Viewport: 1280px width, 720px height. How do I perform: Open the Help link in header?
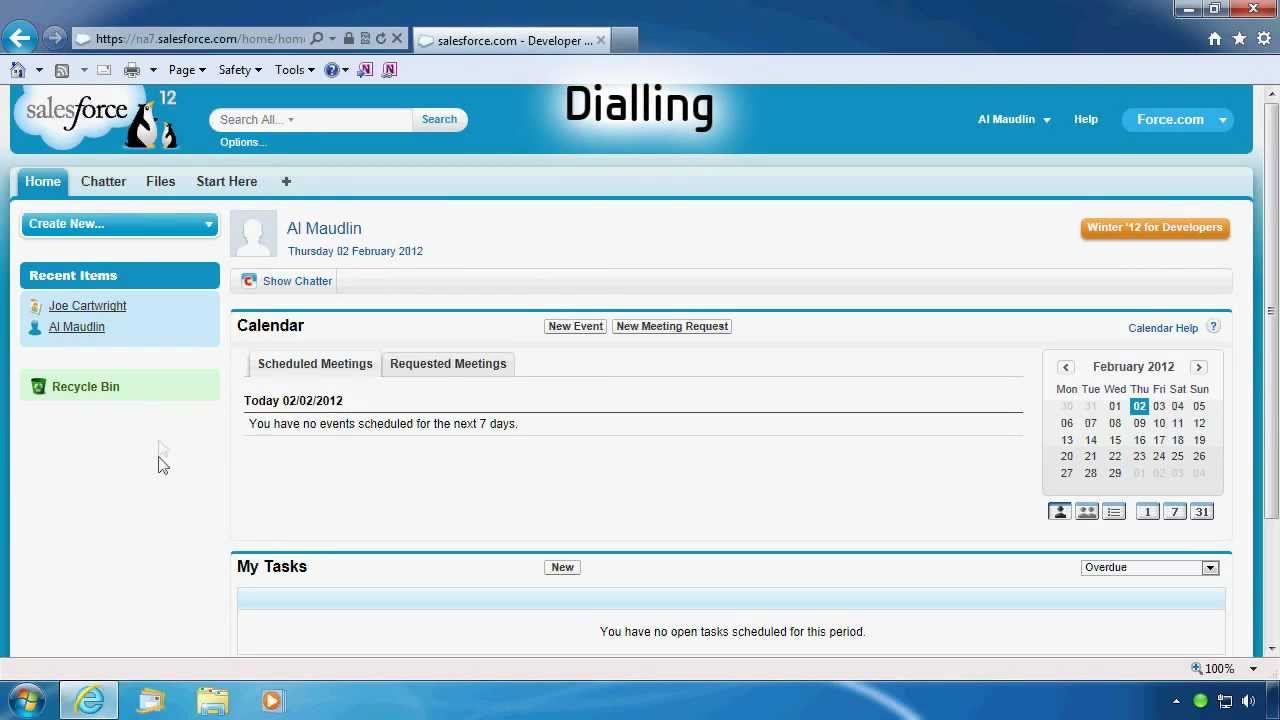[1086, 119]
